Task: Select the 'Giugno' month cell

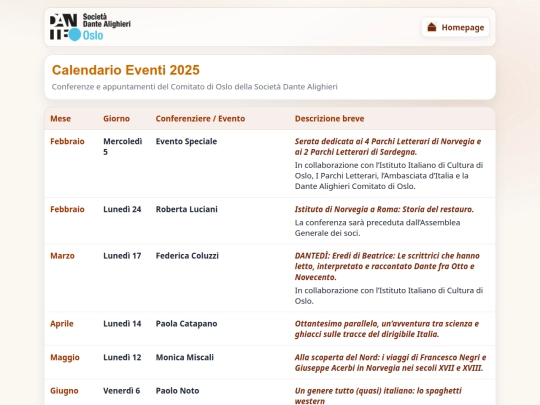Action: (x=64, y=391)
